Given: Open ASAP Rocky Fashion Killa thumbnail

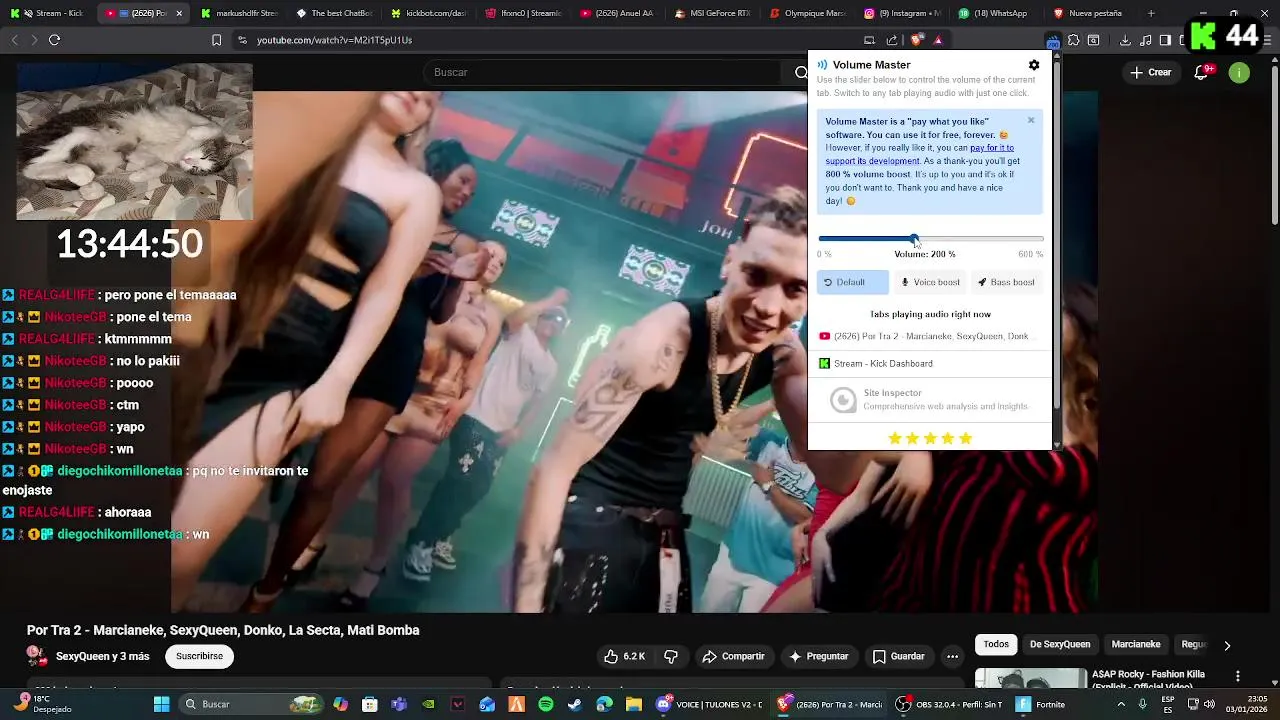Looking at the screenshot, I should coord(1031,678).
